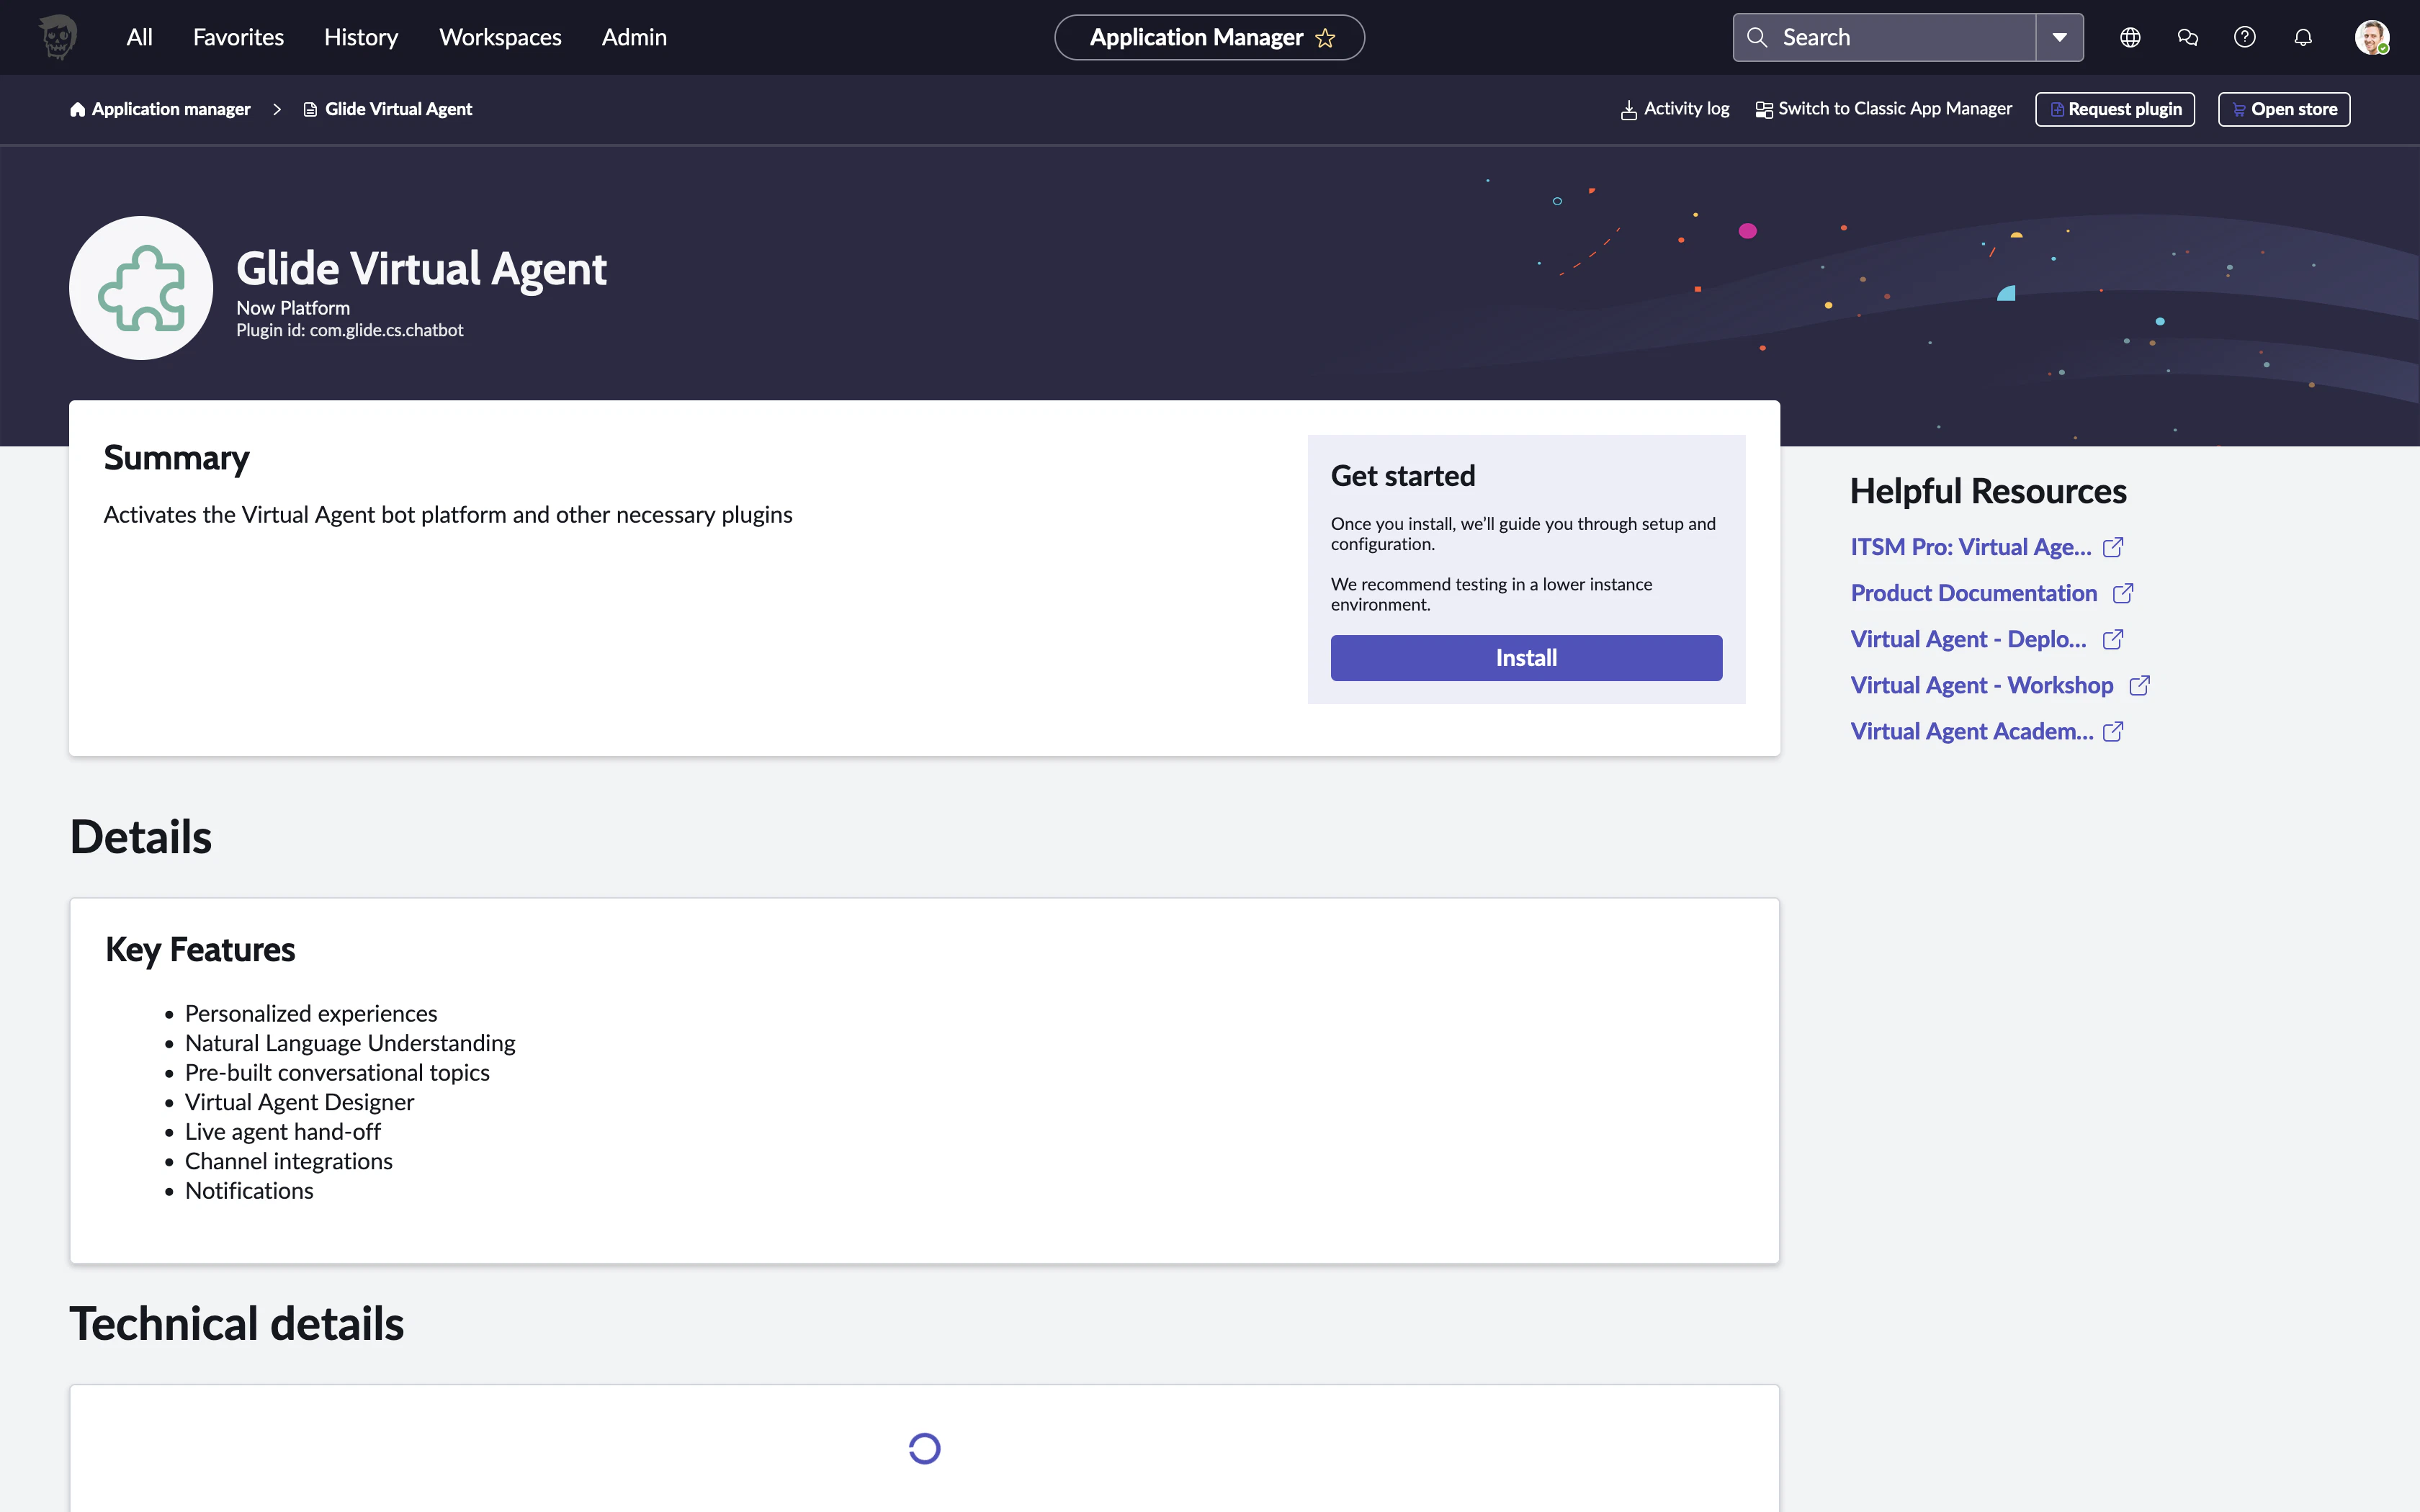Click the Live agent hand-off feature
The width and height of the screenshot is (2420, 1512).
283,1132
